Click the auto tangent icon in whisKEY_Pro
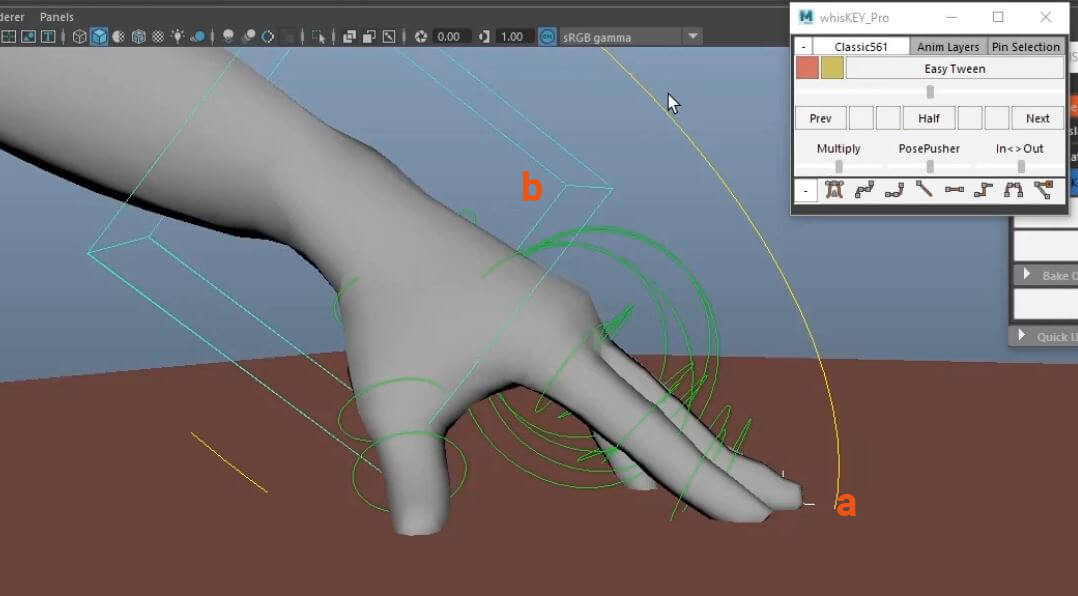 pyautogui.click(x=834, y=190)
